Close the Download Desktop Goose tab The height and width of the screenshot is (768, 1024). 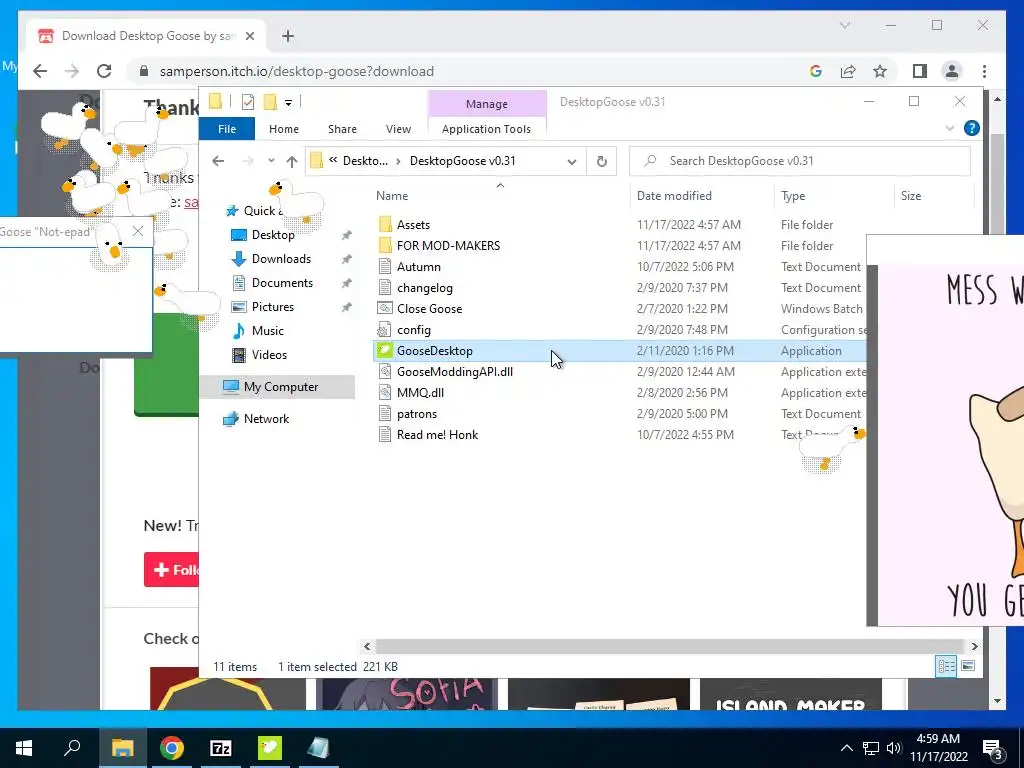click(x=249, y=36)
